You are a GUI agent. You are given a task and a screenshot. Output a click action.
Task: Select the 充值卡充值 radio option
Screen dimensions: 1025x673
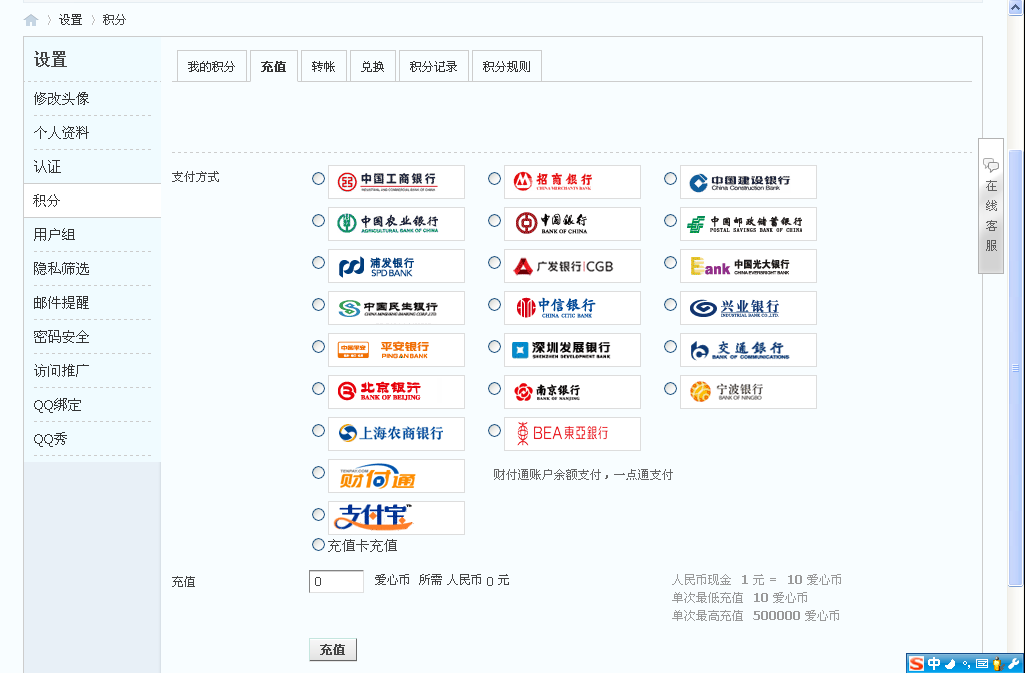click(318, 544)
